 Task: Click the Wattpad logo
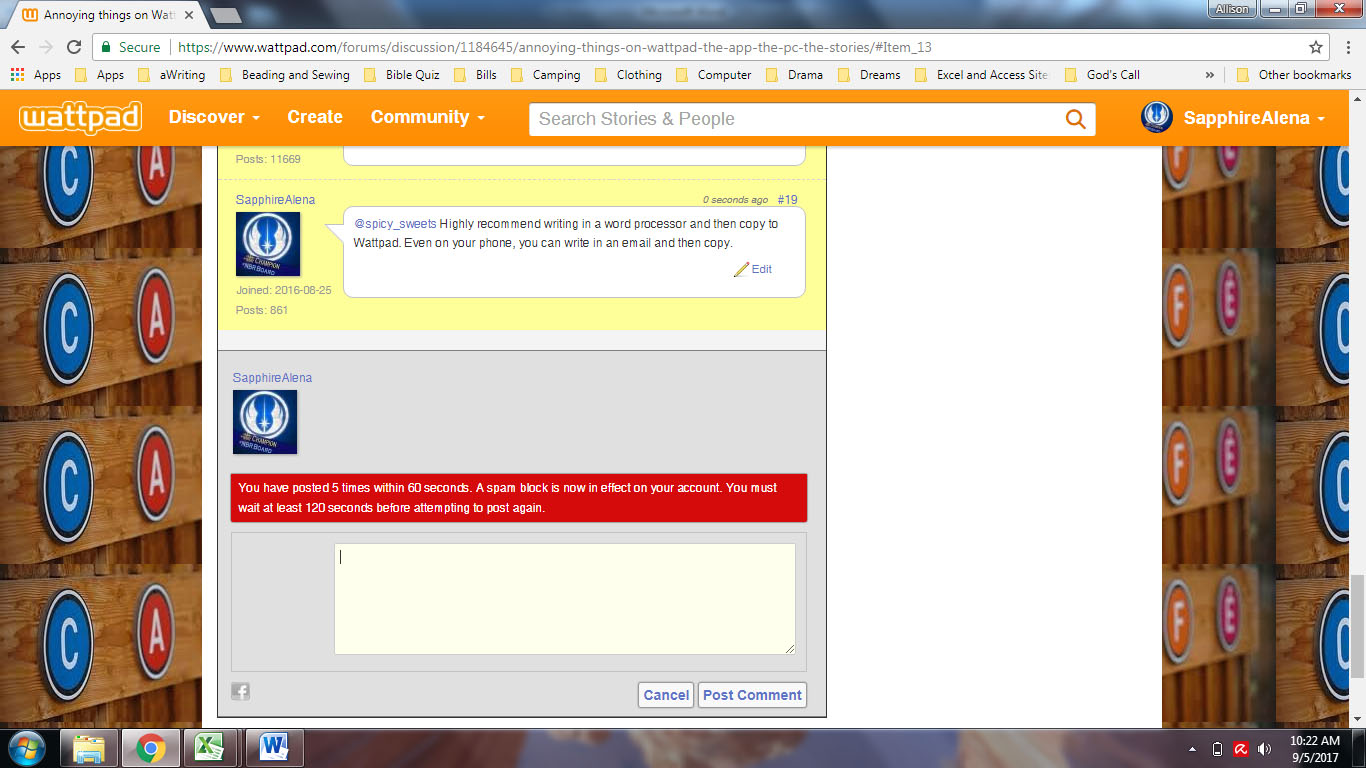click(x=81, y=118)
